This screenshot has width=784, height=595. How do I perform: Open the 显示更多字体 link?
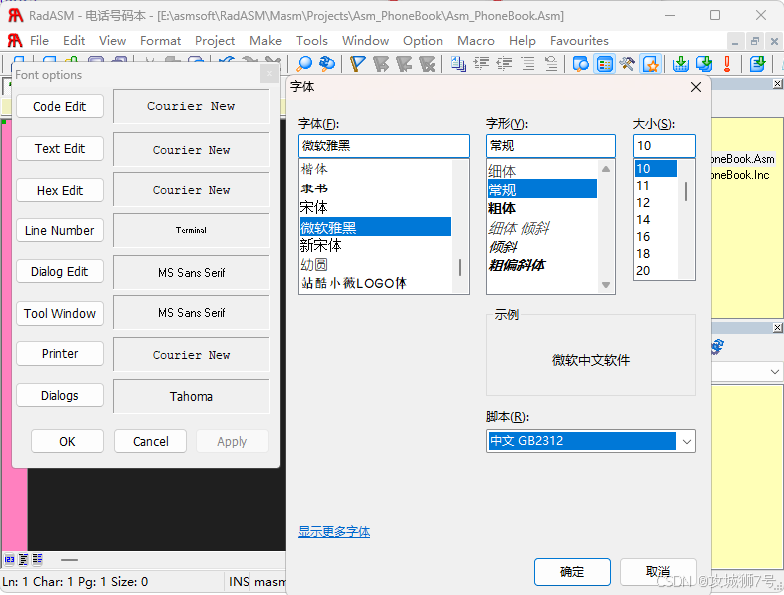click(334, 532)
